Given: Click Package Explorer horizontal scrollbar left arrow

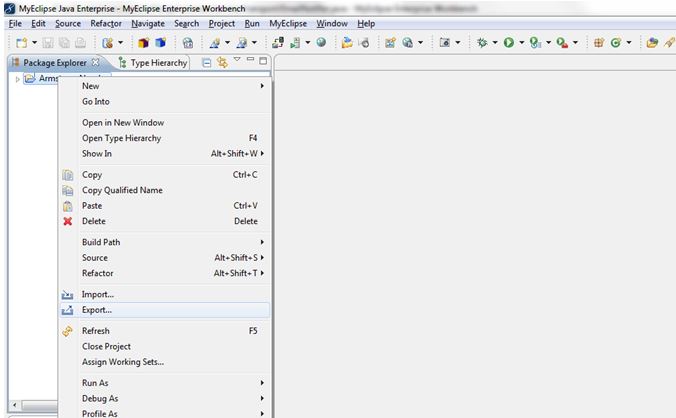Looking at the screenshot, I should (15, 406).
